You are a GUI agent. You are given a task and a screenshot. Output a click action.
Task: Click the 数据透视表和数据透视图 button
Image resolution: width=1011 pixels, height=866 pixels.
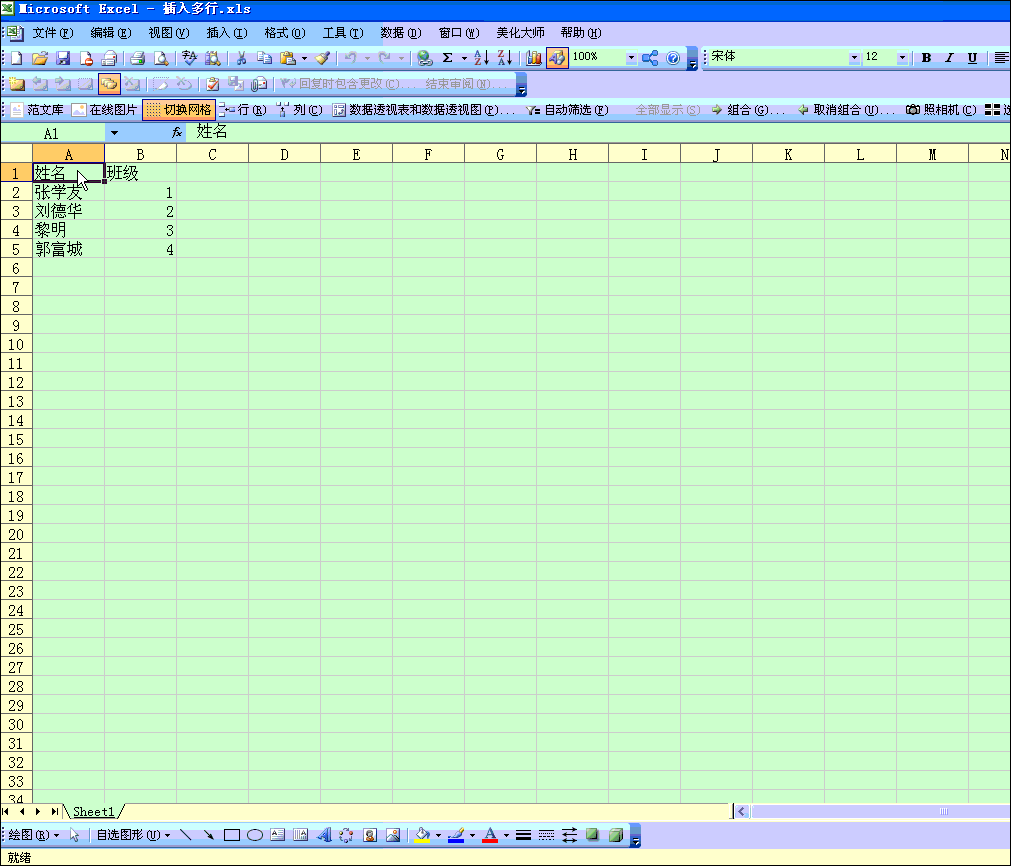click(x=424, y=110)
